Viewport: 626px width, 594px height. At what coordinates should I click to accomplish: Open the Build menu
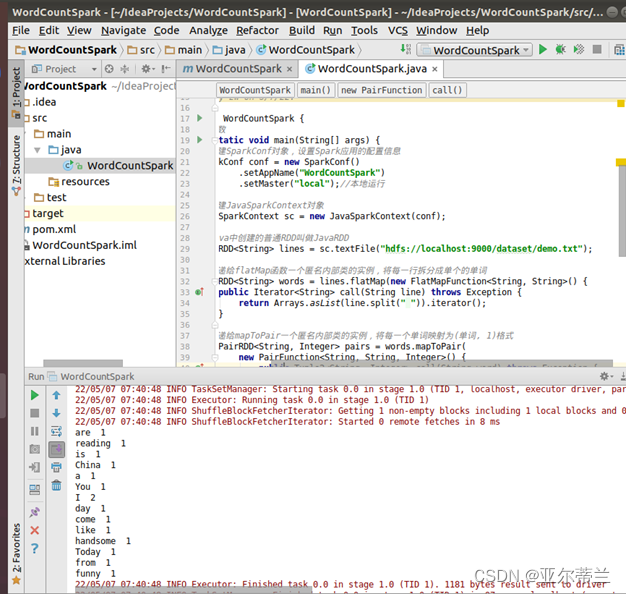click(x=302, y=30)
